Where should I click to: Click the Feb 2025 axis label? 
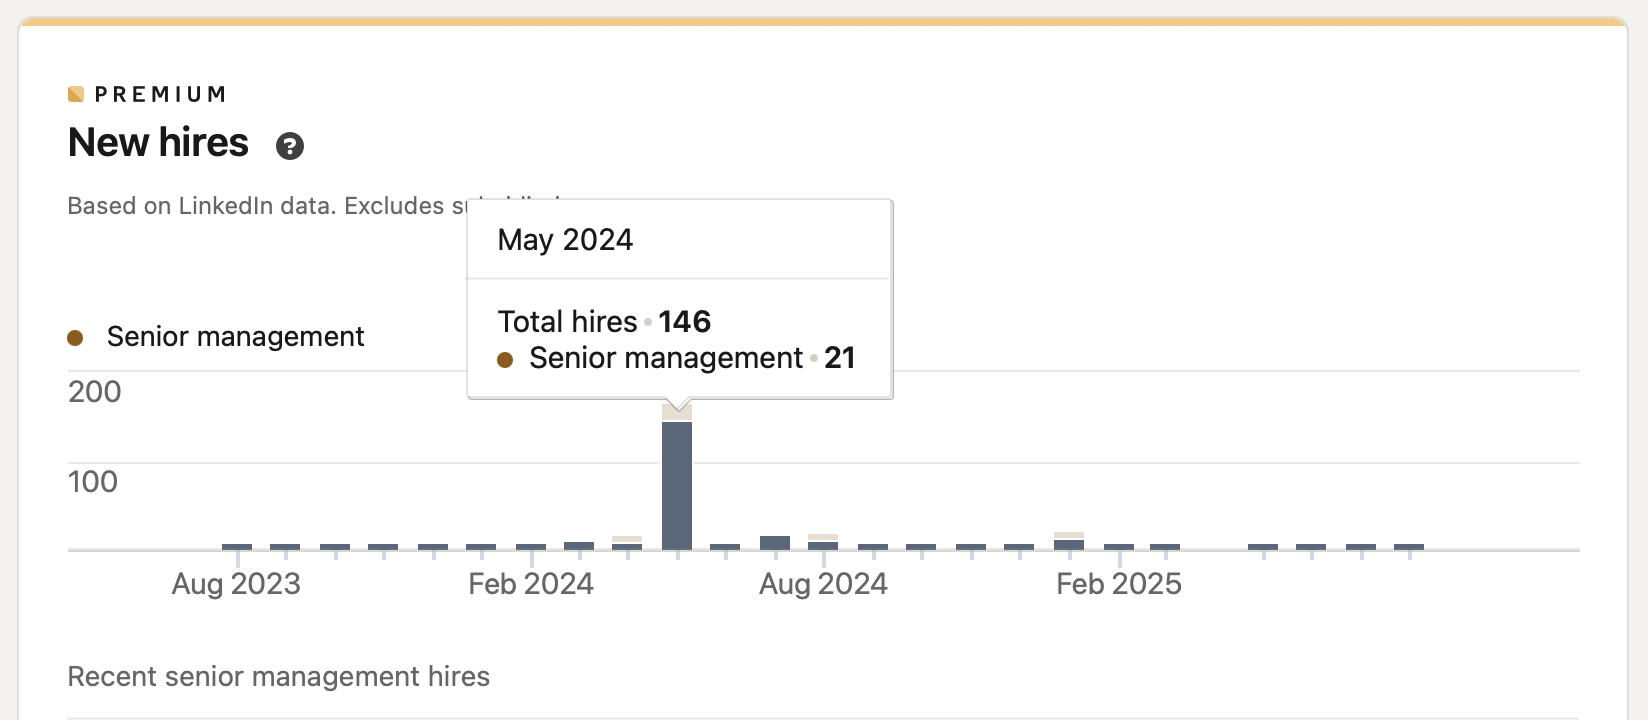[1119, 584]
